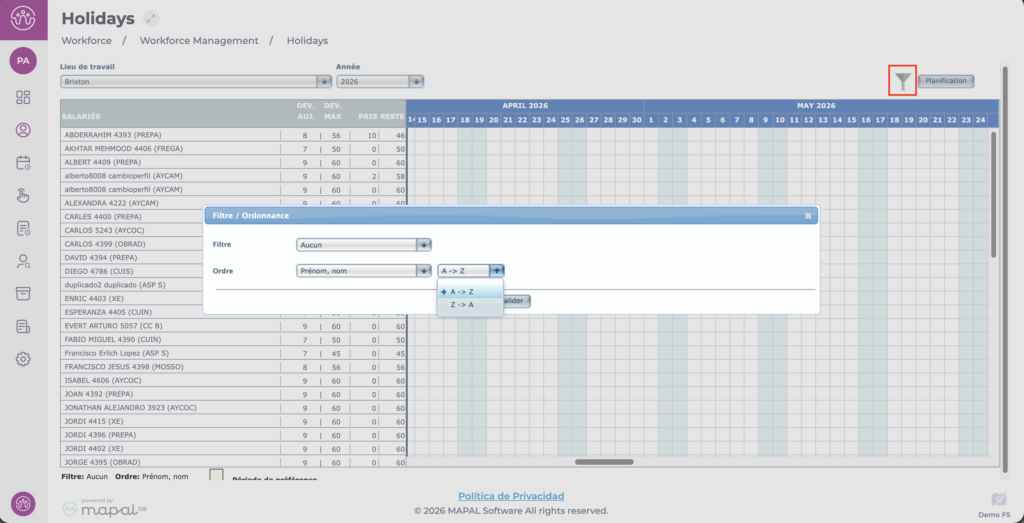The width and height of the screenshot is (1024, 523).
Task: Open the archive box icon in sidebar
Action: tap(23, 293)
